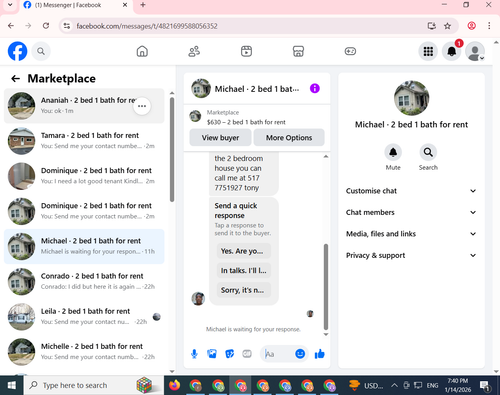The width and height of the screenshot is (500, 395).
Task: Select the Messenger | Facebook tab
Action: coord(76,5)
